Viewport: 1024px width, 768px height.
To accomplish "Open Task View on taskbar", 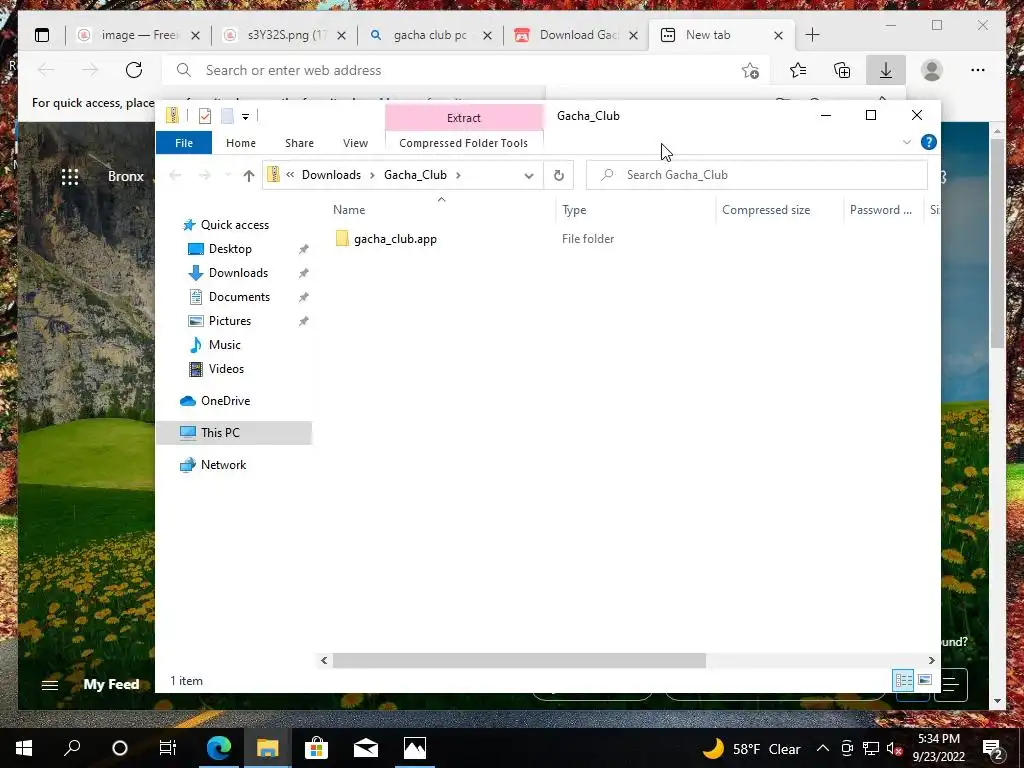I will tap(168, 748).
